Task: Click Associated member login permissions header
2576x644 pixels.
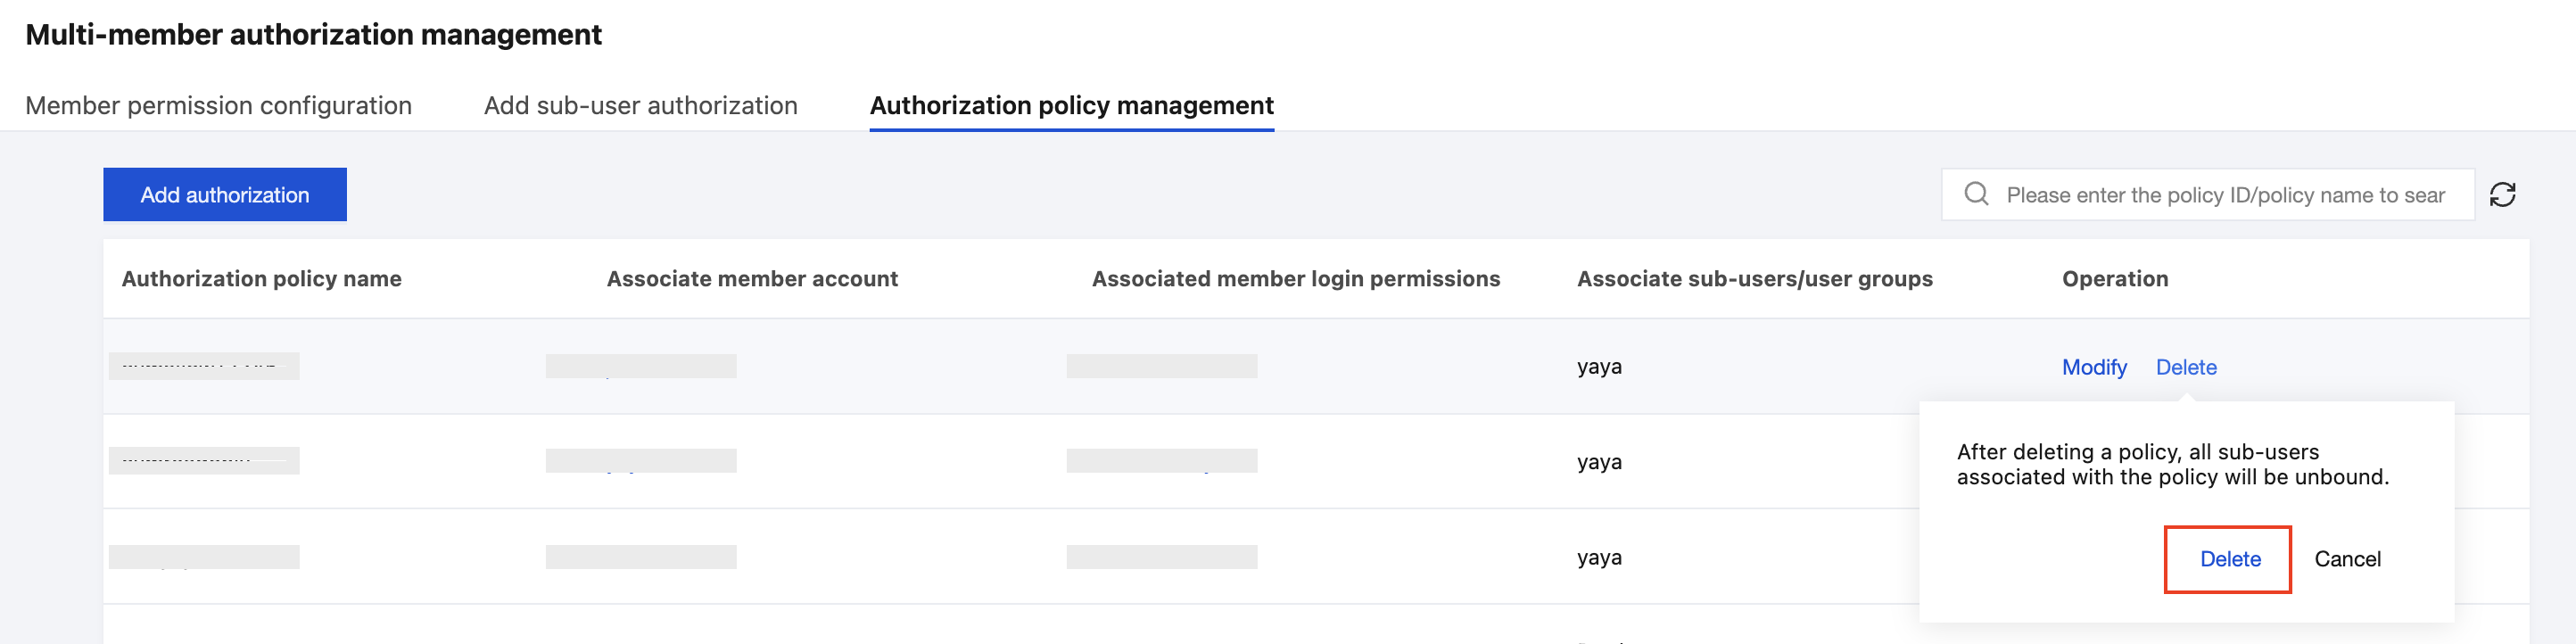Action: point(1295,279)
